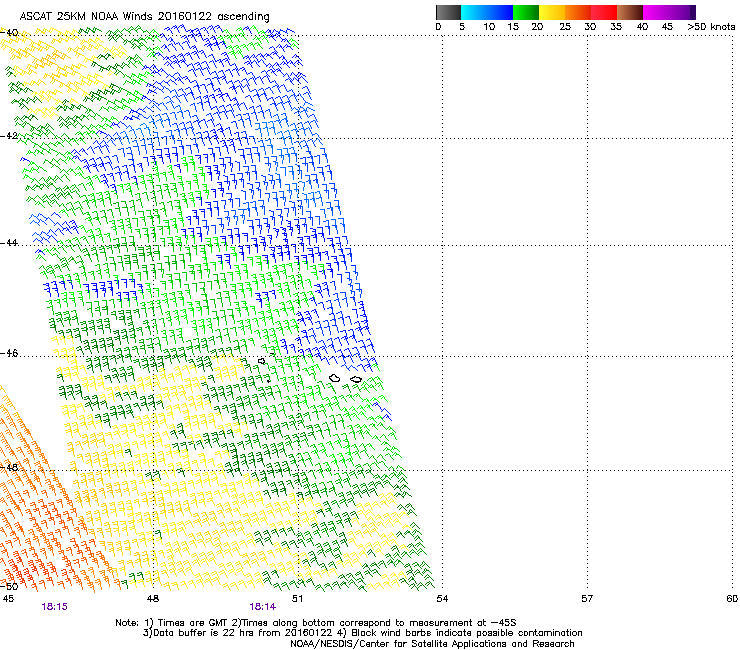Click the latitude label '-50'

[9, 586]
